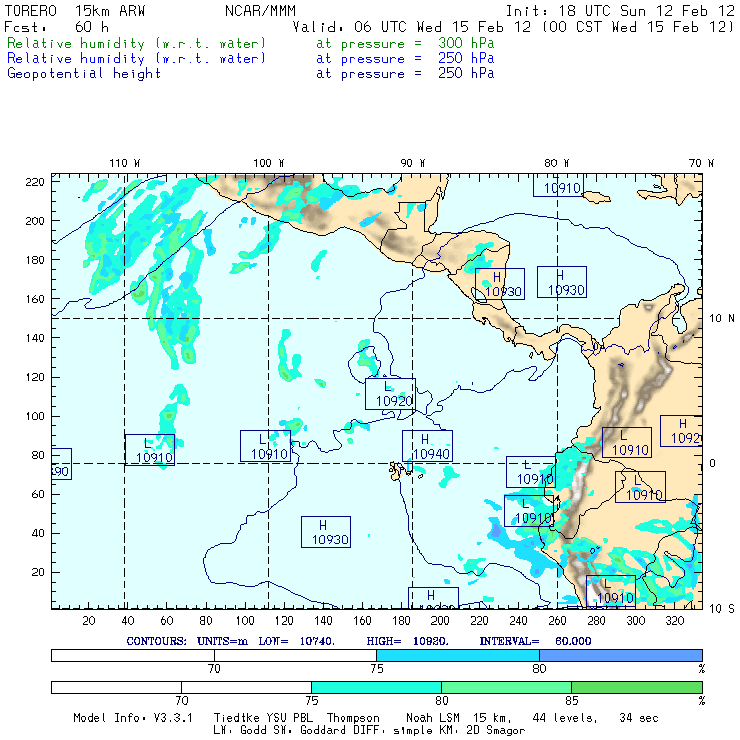
Task: Click the dark green above-85% segment of the lower colorbar
Action: tap(637, 687)
